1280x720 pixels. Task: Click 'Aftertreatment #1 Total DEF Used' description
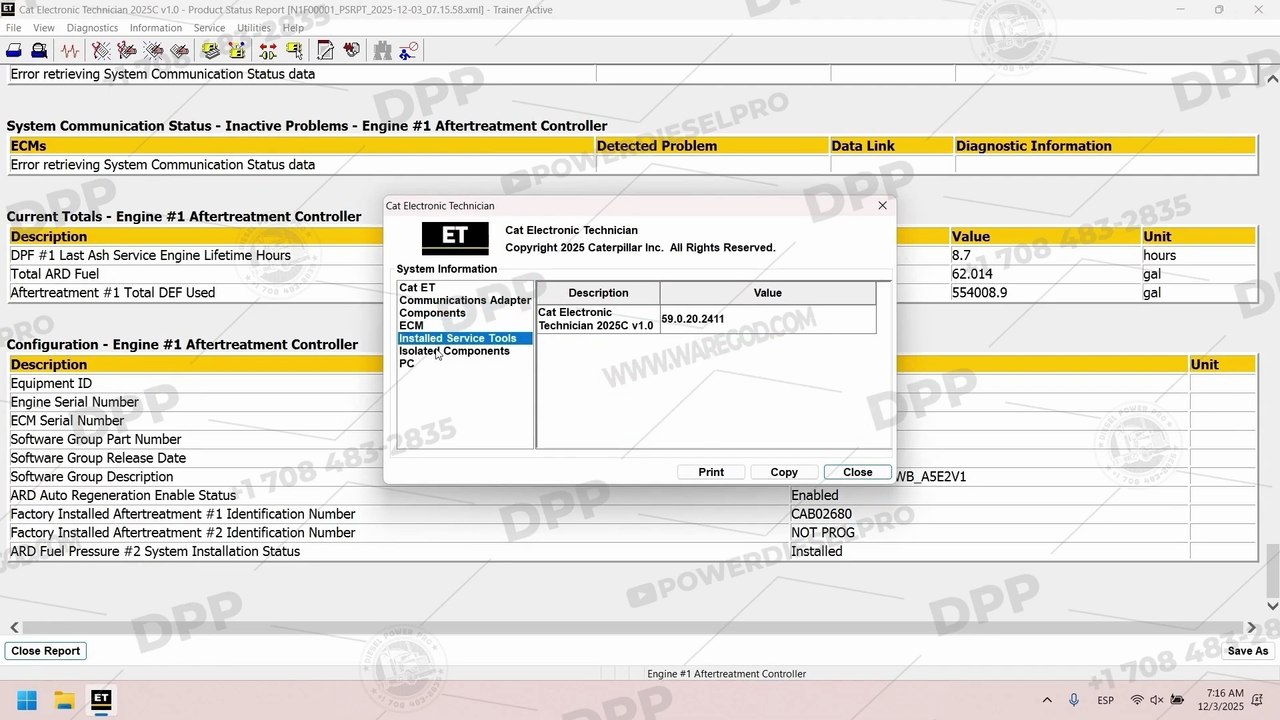(113, 293)
